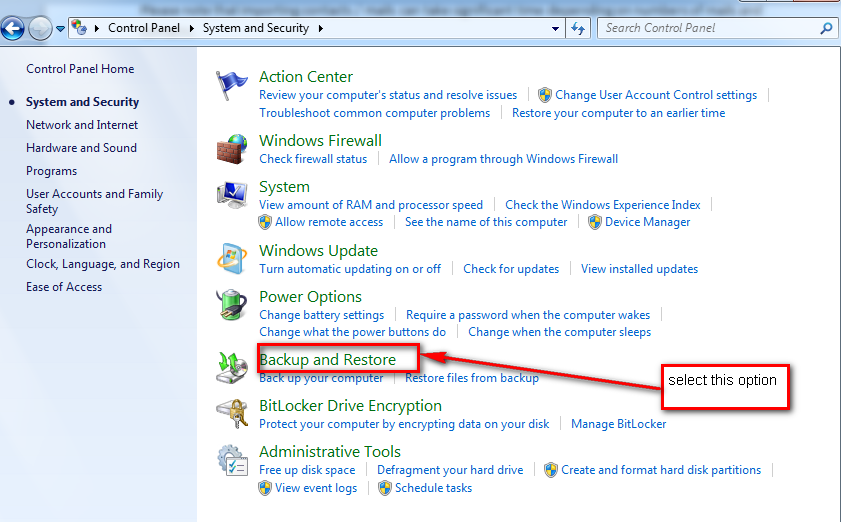Click Check for updates link
The image size is (841, 522).
pyautogui.click(x=511, y=269)
